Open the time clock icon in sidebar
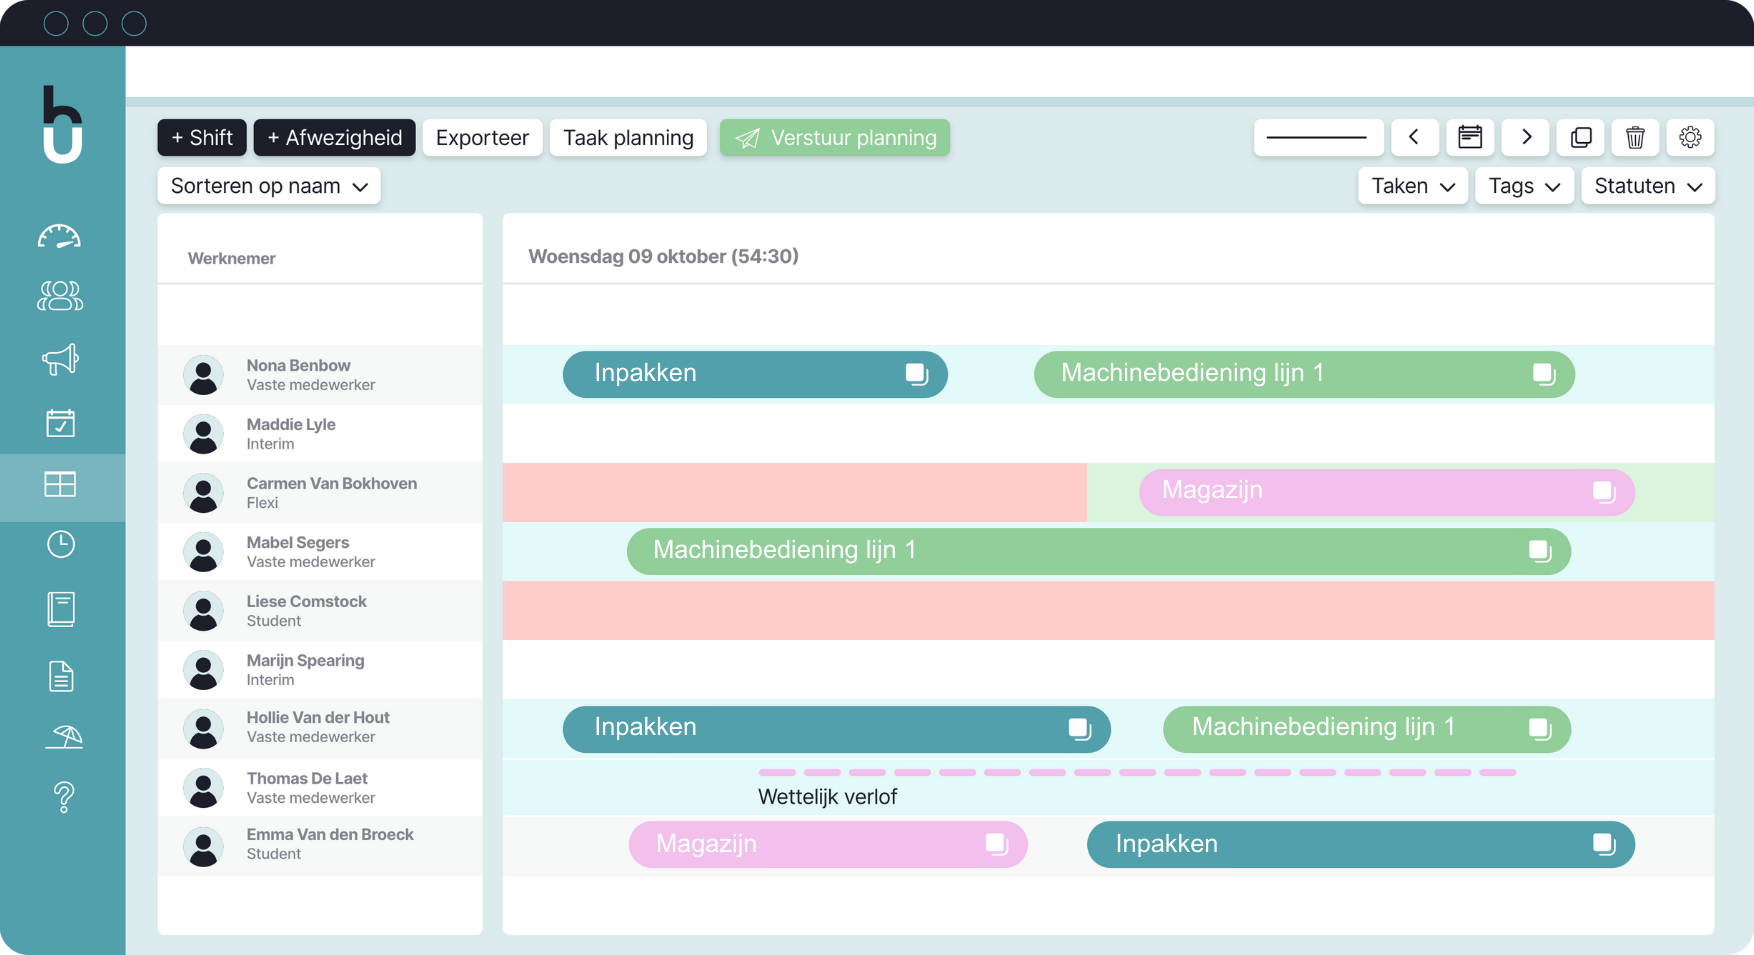Image resolution: width=1754 pixels, height=955 pixels. (61, 545)
